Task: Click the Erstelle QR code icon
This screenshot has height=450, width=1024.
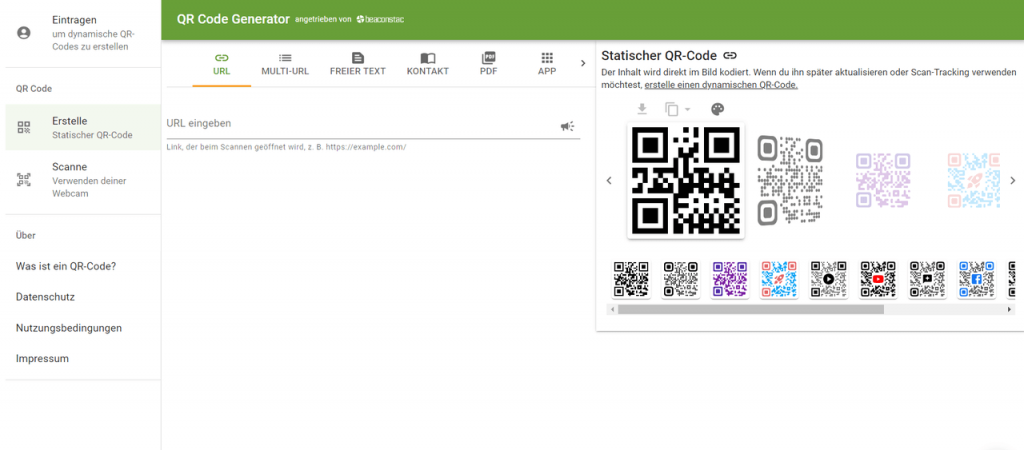Action: pyautogui.click(x=24, y=127)
